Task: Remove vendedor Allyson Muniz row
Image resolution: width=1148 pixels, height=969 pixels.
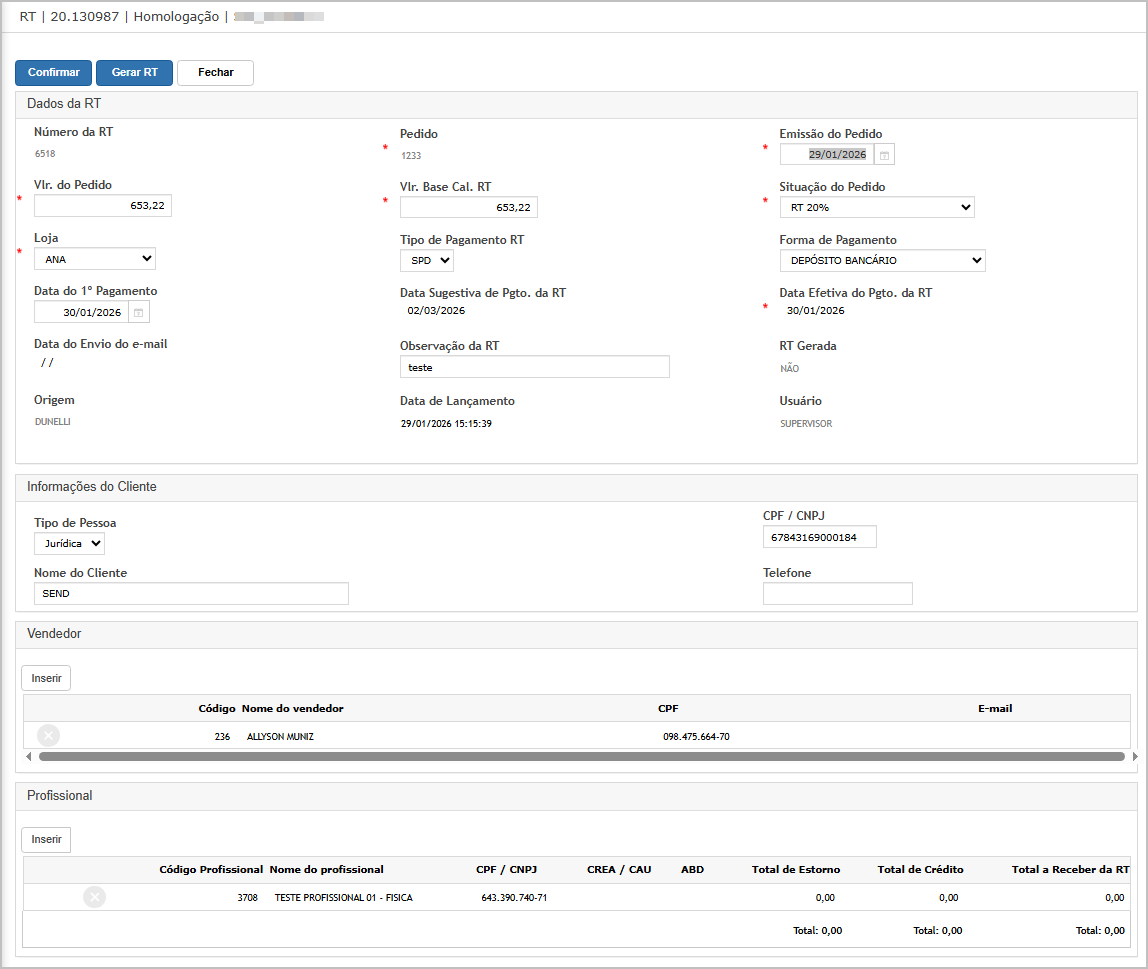Action: point(48,736)
